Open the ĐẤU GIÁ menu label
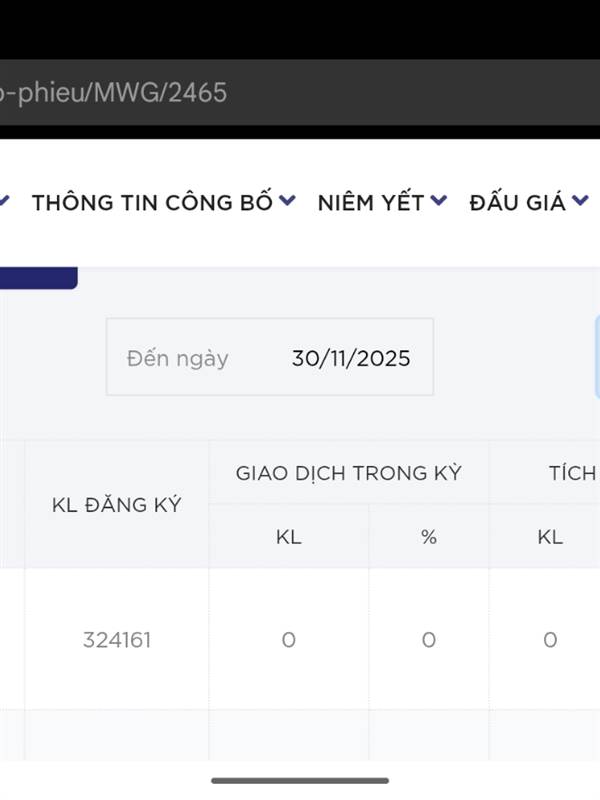 pos(517,203)
